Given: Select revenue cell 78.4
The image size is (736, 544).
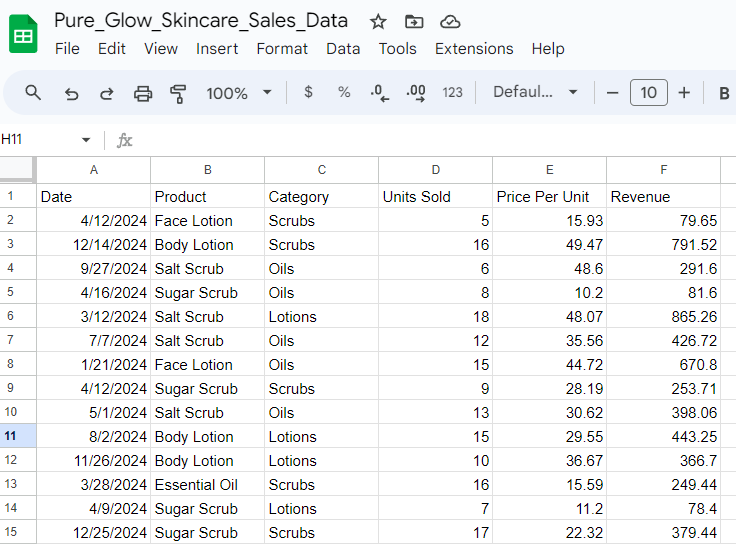Looking at the screenshot, I should point(664,508).
